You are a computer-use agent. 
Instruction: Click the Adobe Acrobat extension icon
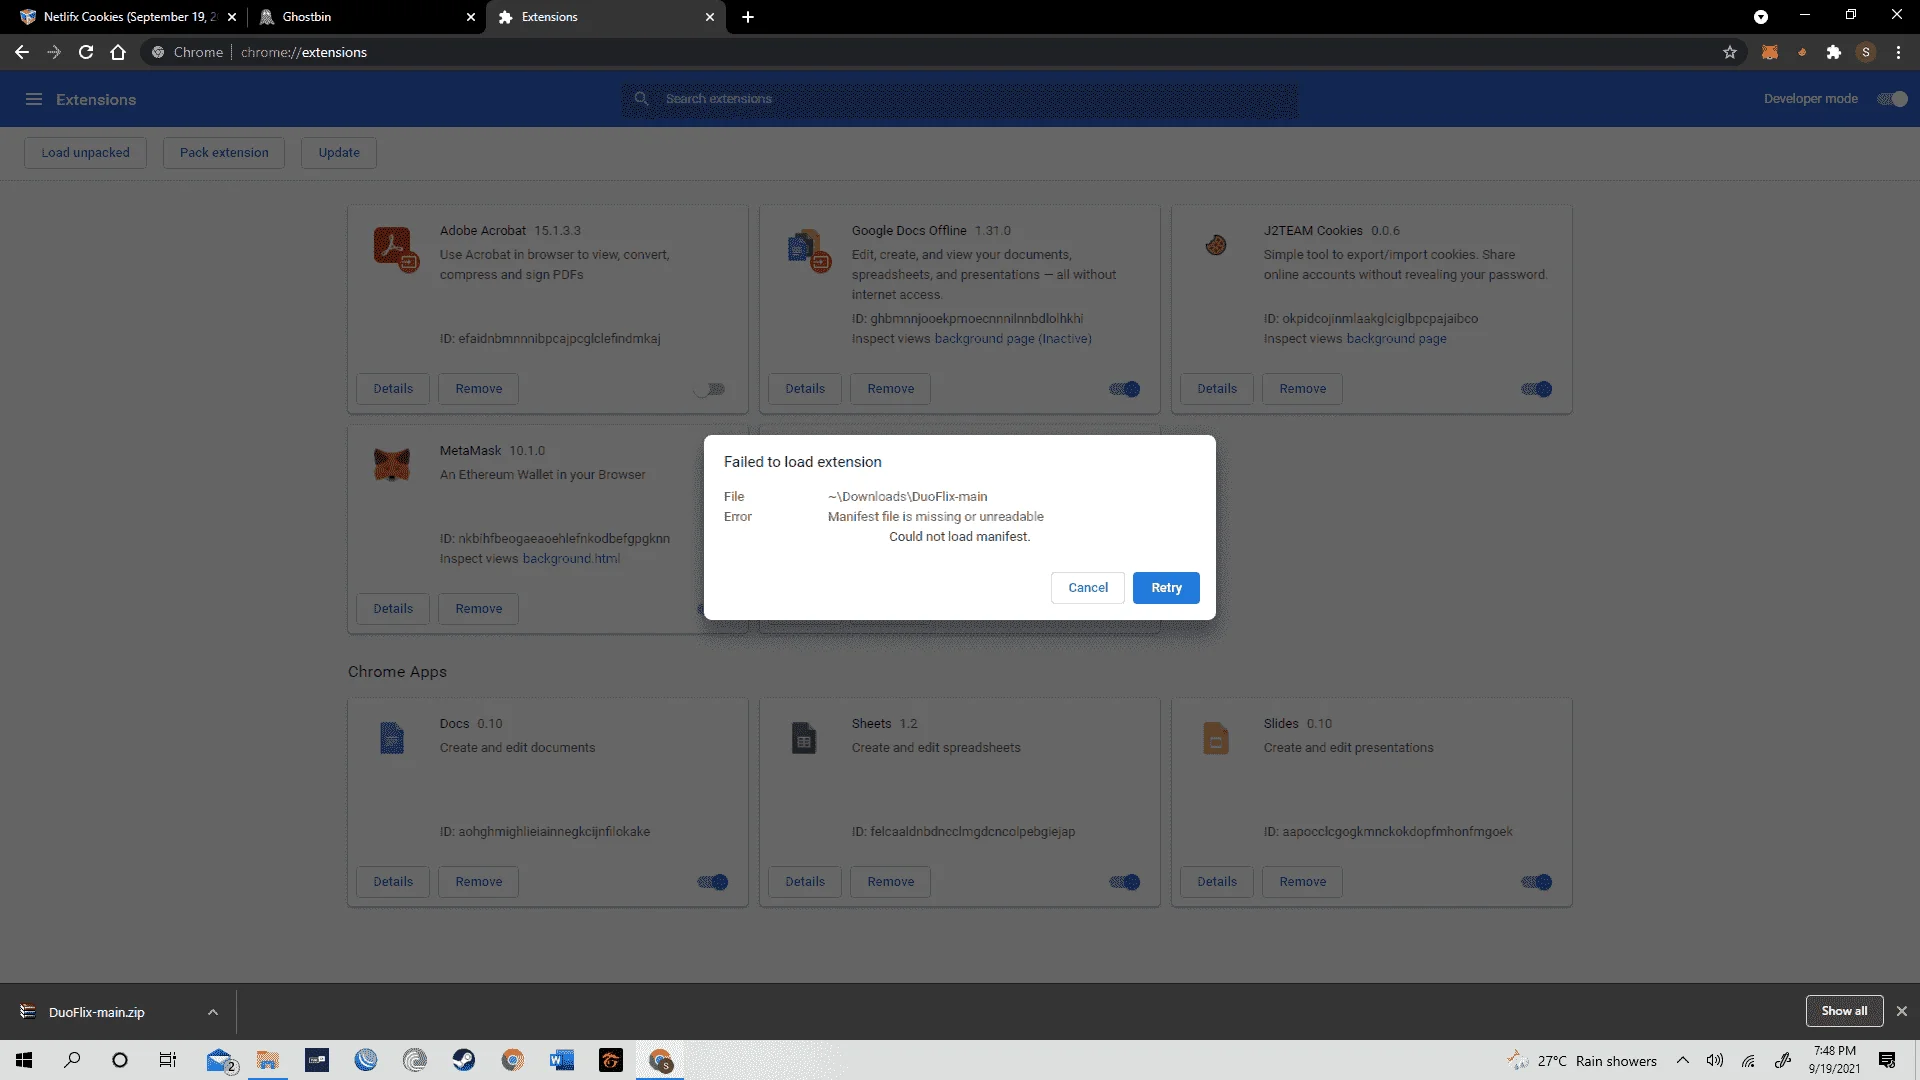coord(394,248)
